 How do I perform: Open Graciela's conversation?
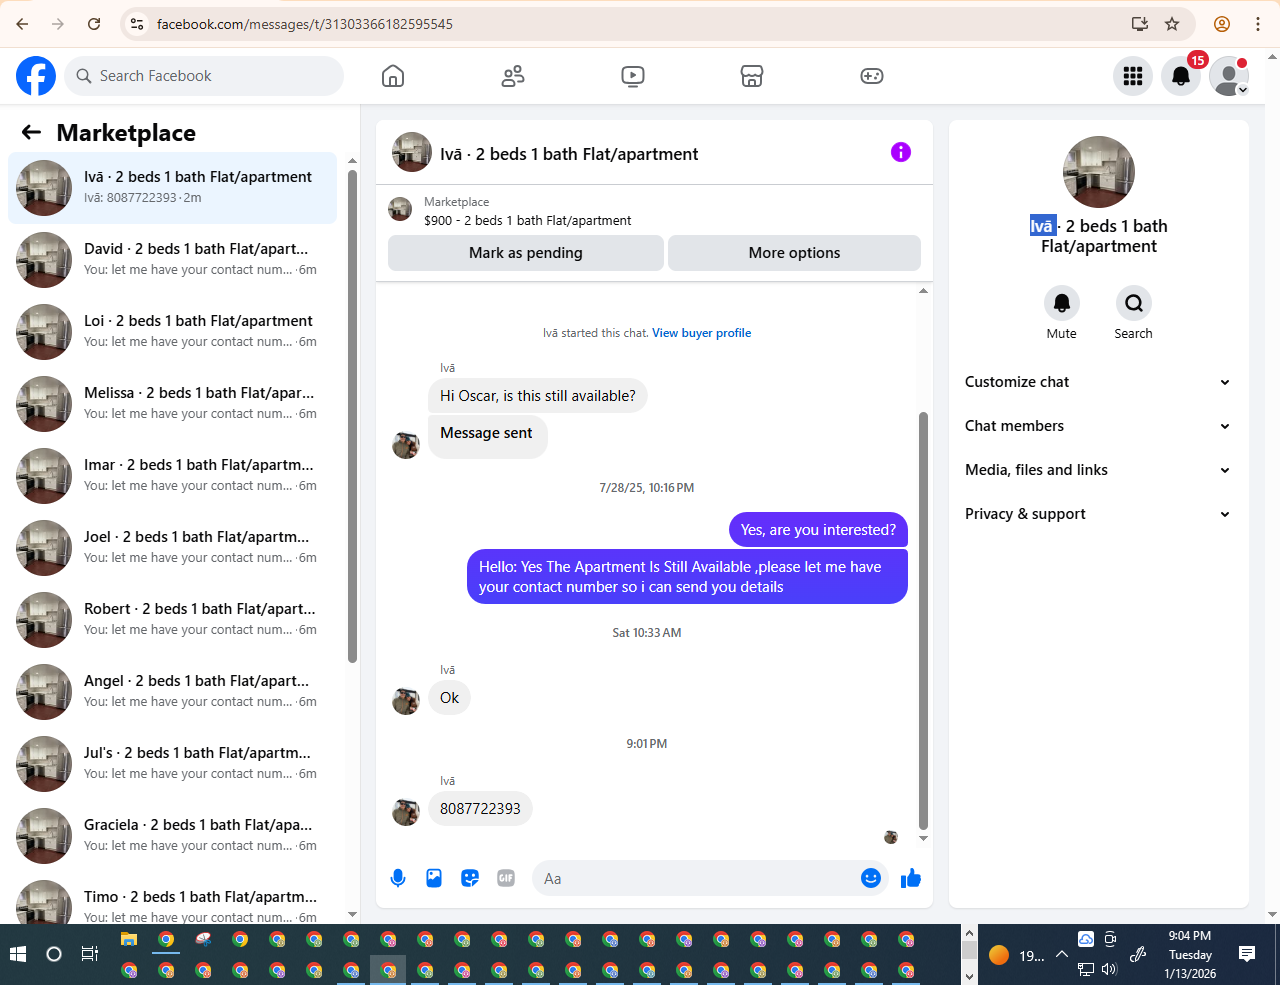tap(172, 836)
